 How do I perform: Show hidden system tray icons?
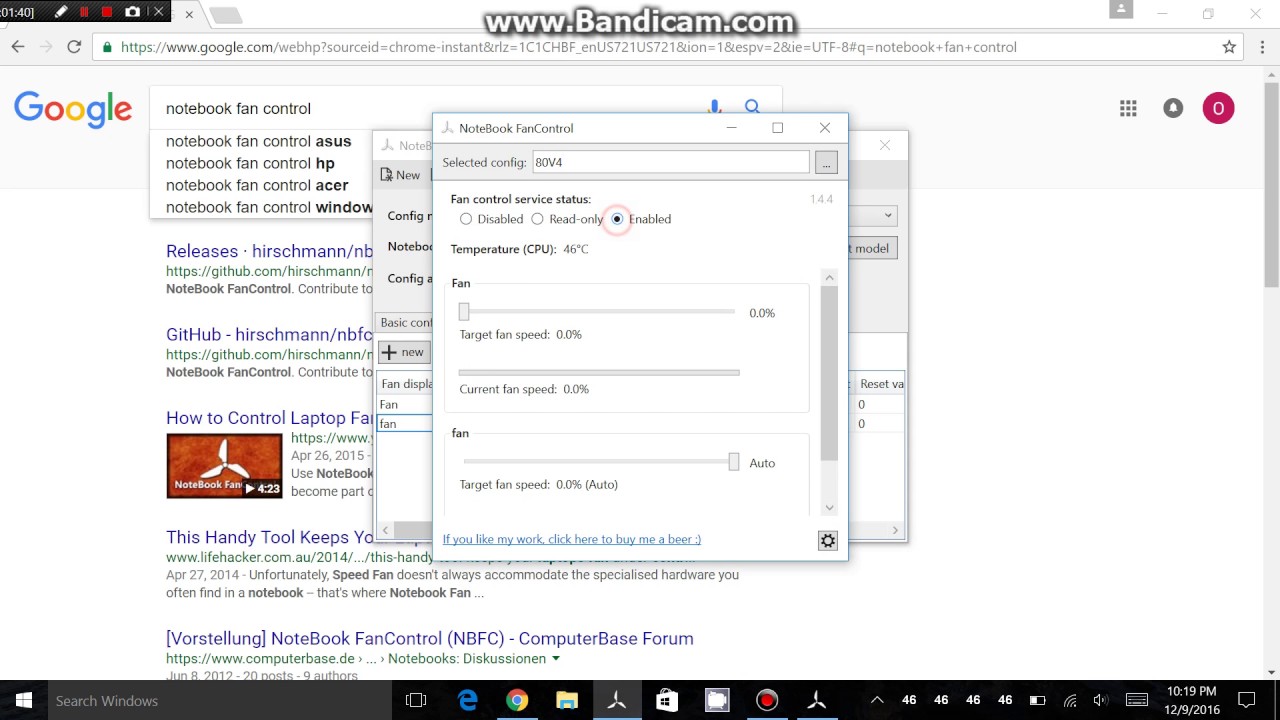pyautogui.click(x=877, y=700)
